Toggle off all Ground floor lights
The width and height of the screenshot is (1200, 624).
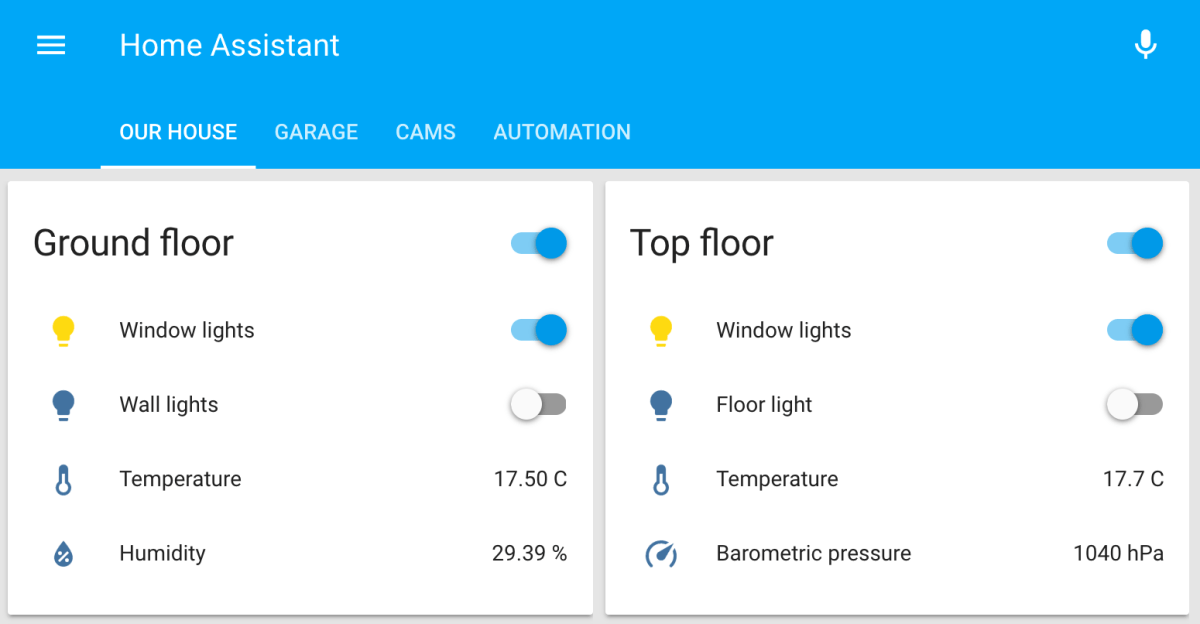[539, 243]
